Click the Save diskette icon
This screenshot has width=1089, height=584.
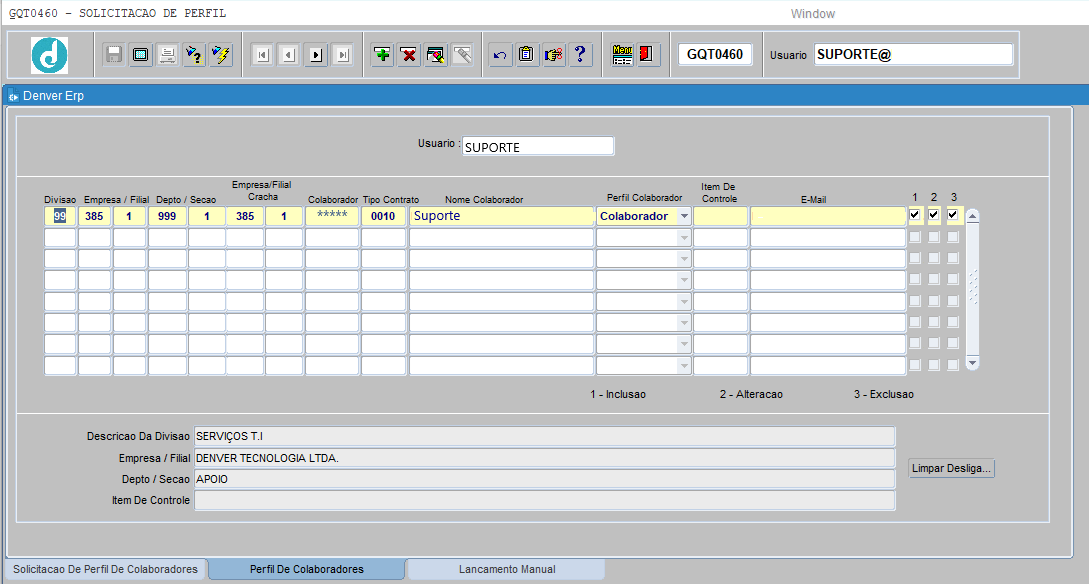click(114, 54)
